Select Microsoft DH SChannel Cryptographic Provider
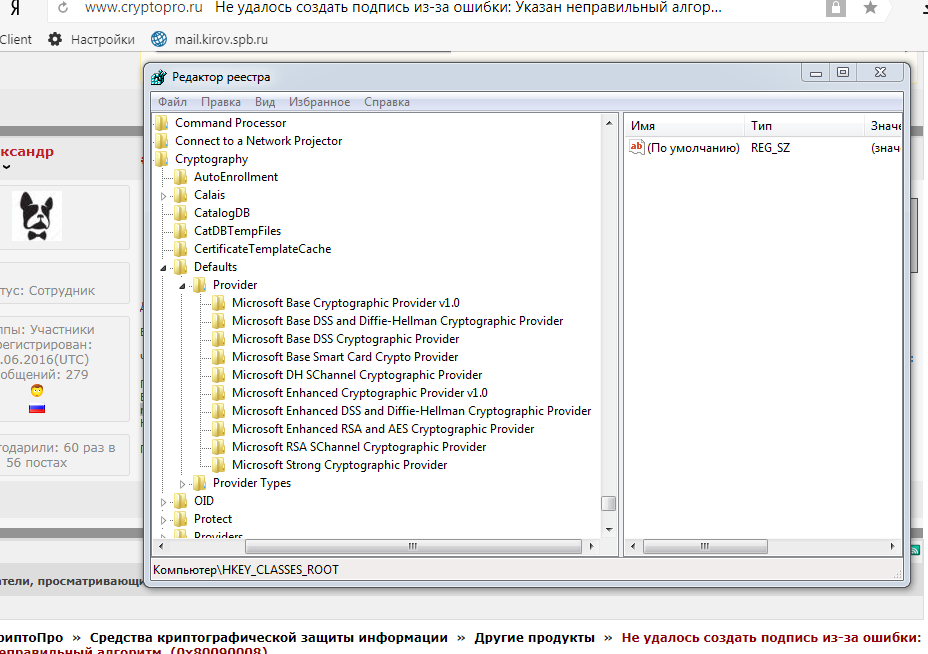Viewport: 928px width, 654px height. [357, 375]
